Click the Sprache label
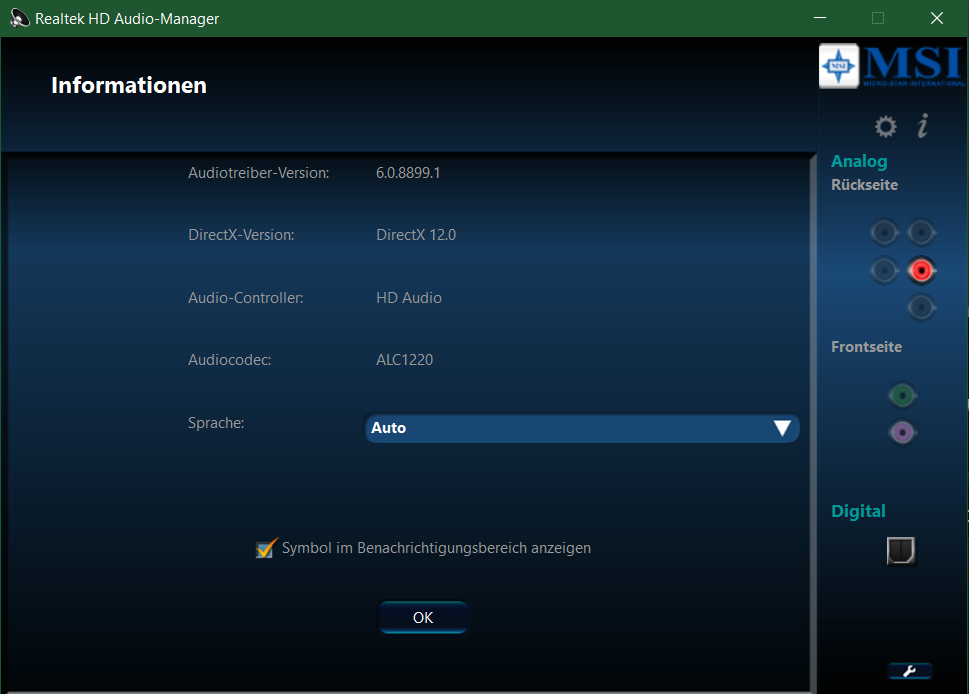This screenshot has height=694, width=969. (216, 423)
